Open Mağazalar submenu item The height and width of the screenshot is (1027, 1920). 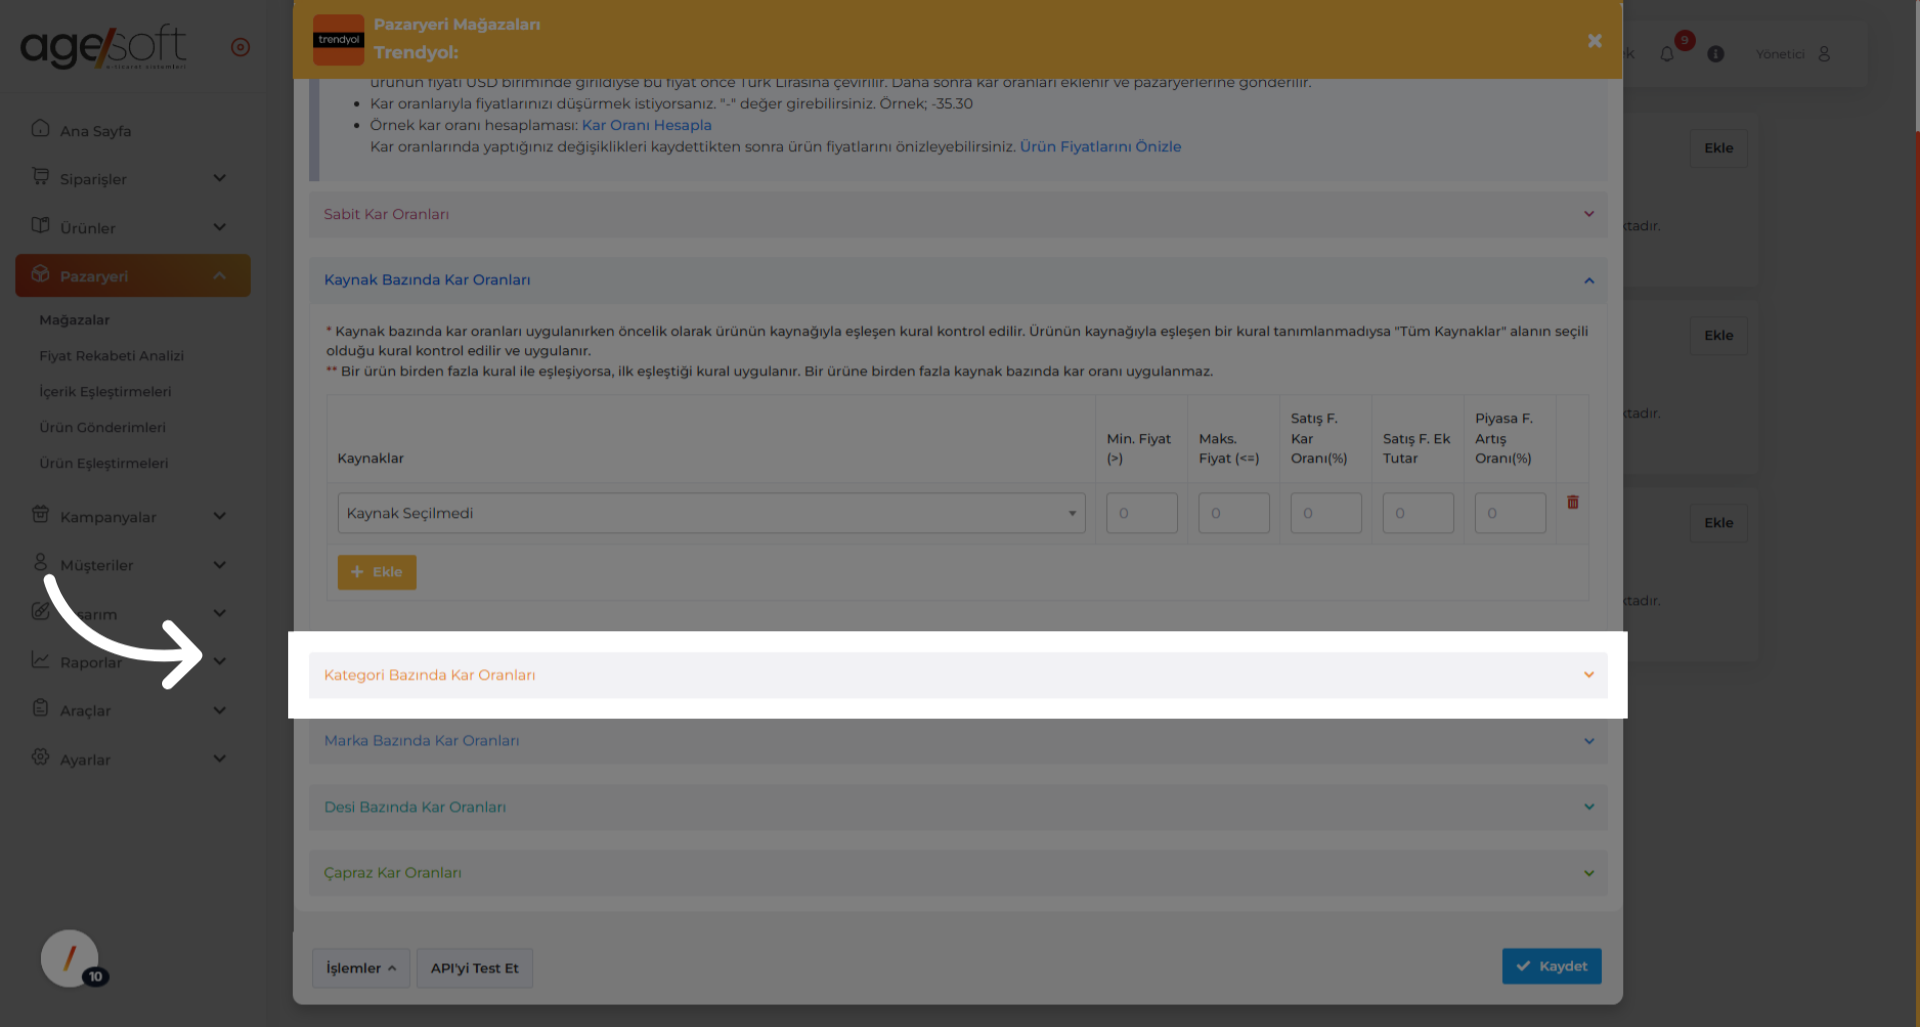(x=75, y=320)
